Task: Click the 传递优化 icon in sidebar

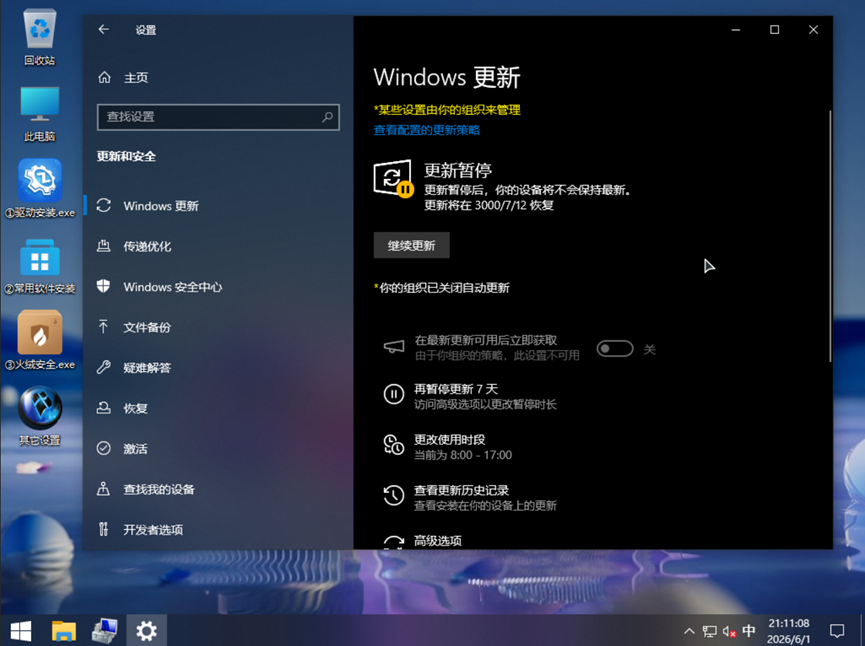Action: pyautogui.click(x=104, y=246)
